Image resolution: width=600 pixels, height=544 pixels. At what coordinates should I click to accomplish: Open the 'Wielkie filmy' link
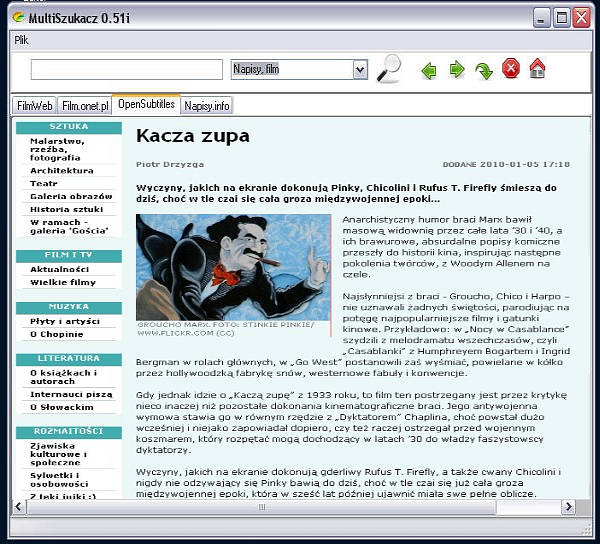click(x=63, y=282)
